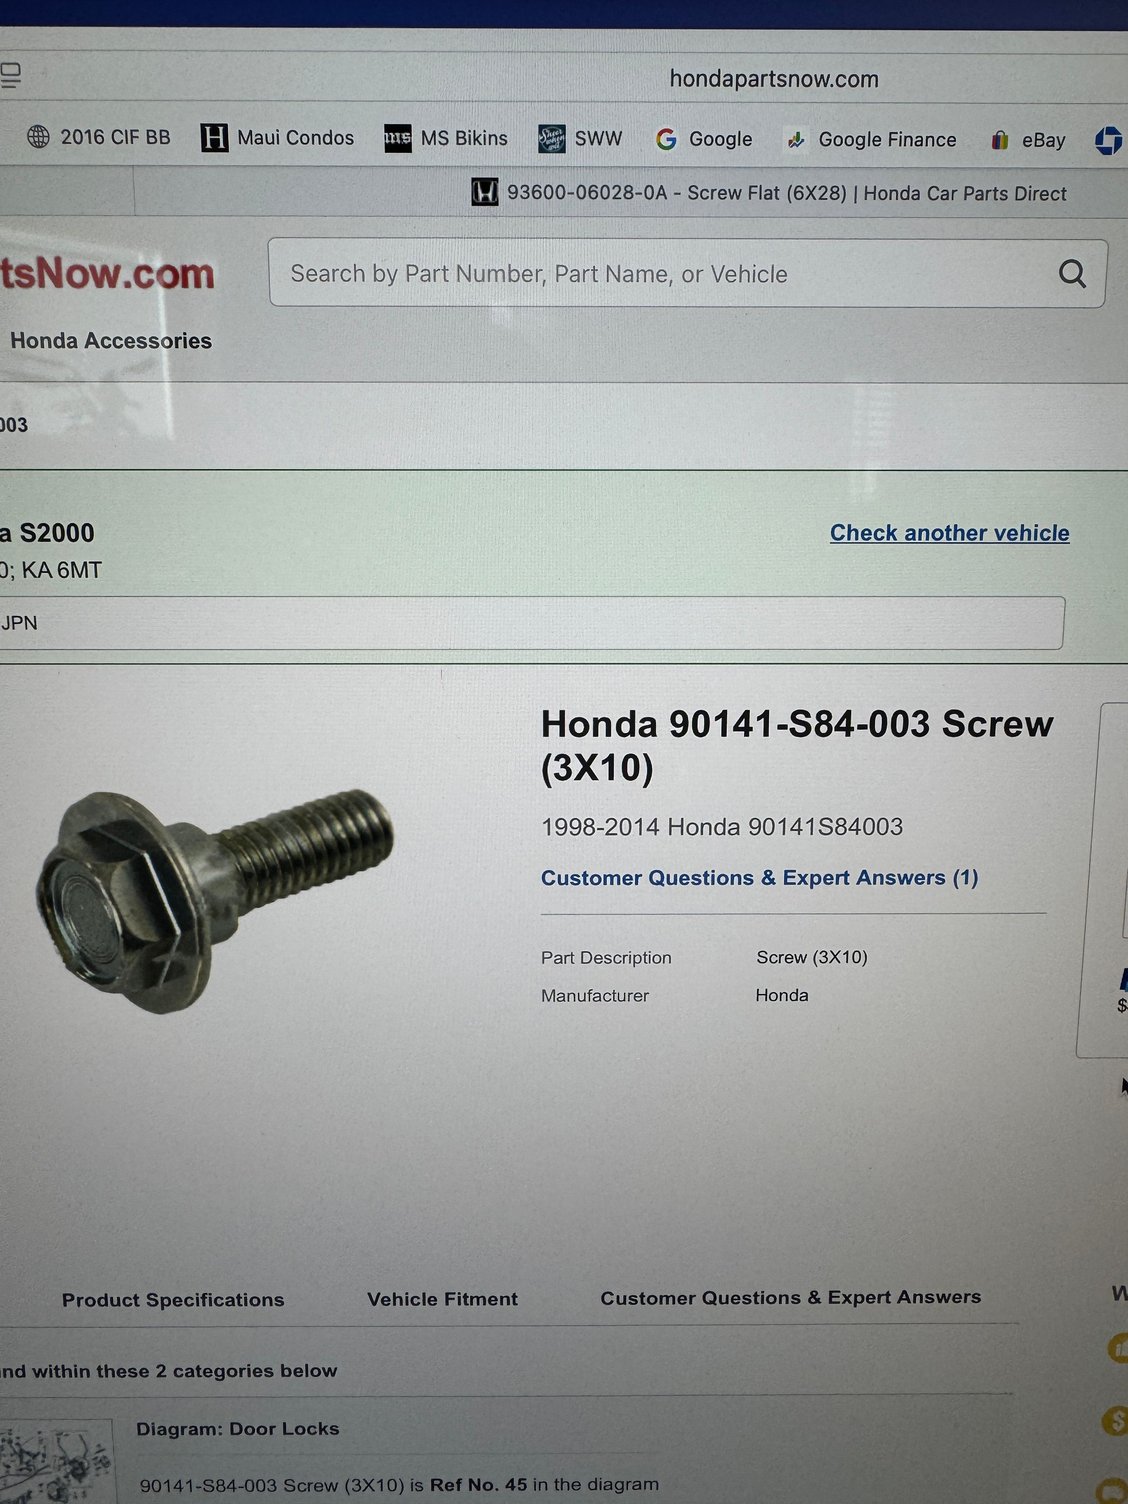1128x1504 pixels.
Task: Click the Check another vehicle link
Action: coord(950,533)
